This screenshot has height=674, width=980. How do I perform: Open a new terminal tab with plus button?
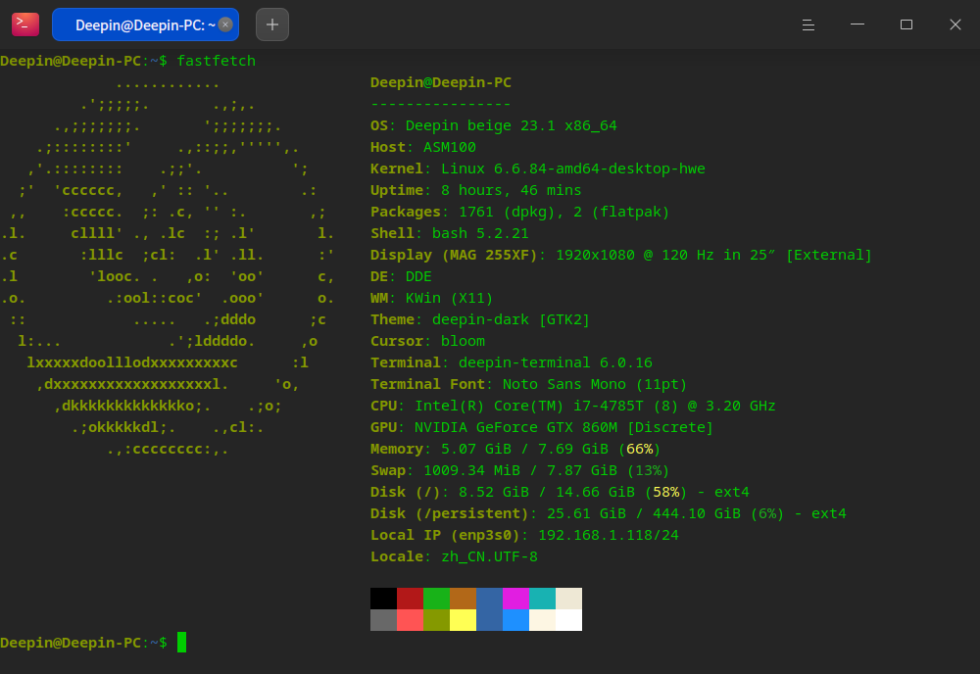click(x=272, y=24)
